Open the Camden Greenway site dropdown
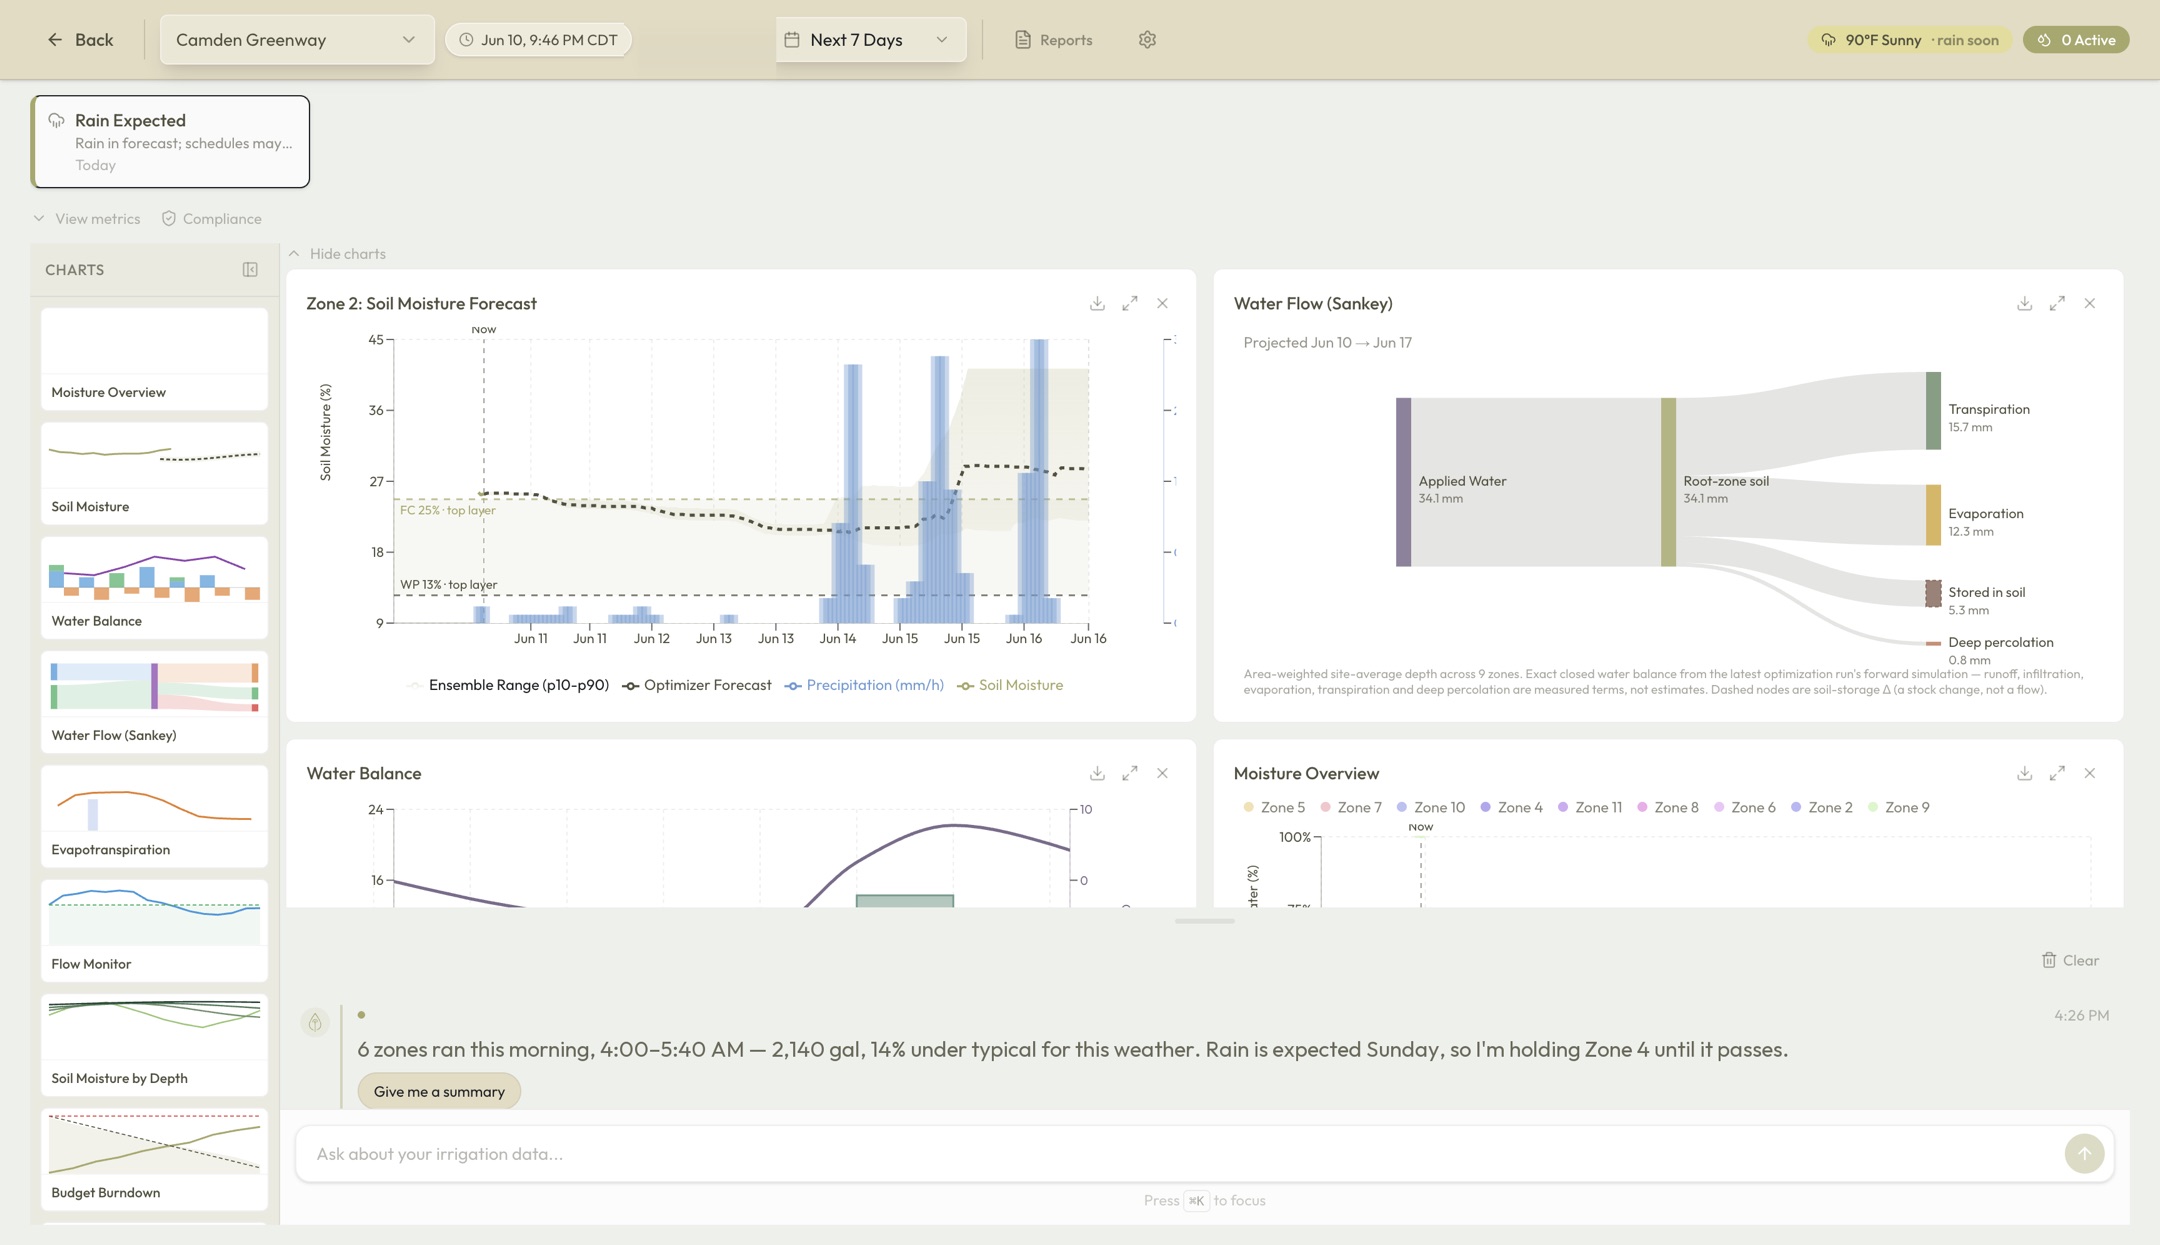Viewport: 2160px width, 1245px height. [x=296, y=40]
